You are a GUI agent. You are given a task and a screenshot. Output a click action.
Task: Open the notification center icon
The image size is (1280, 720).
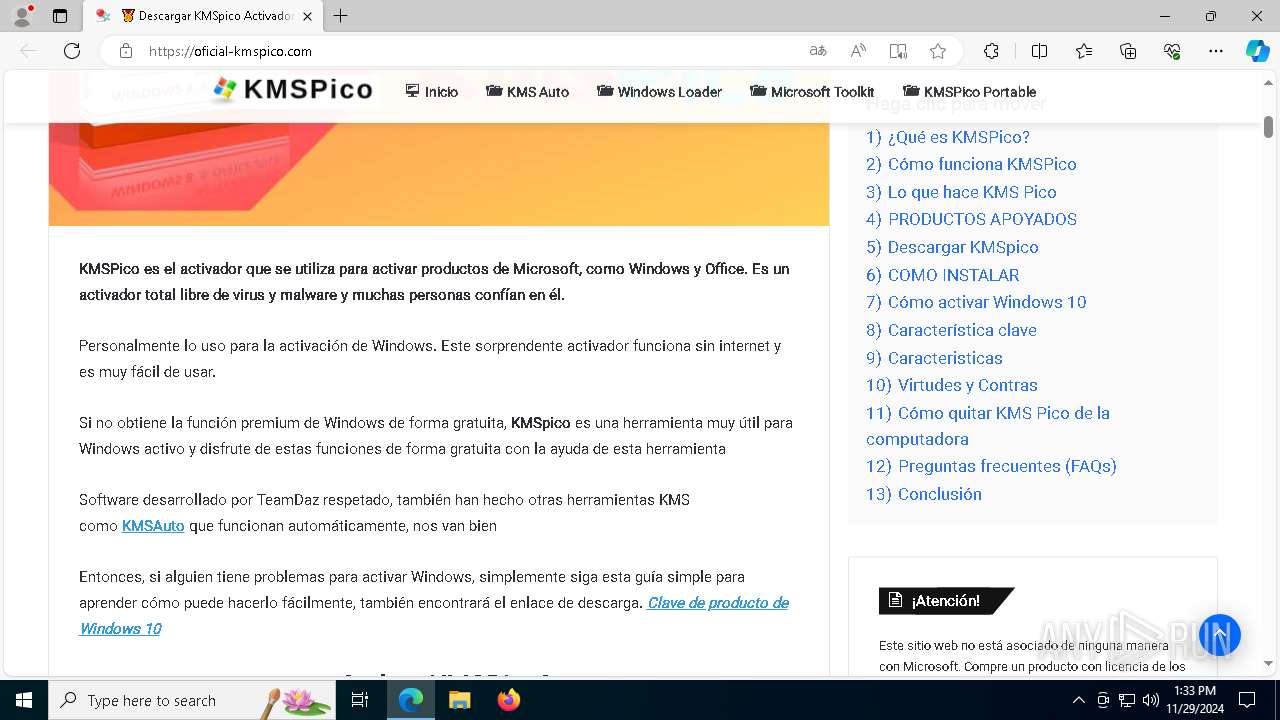(1247, 700)
